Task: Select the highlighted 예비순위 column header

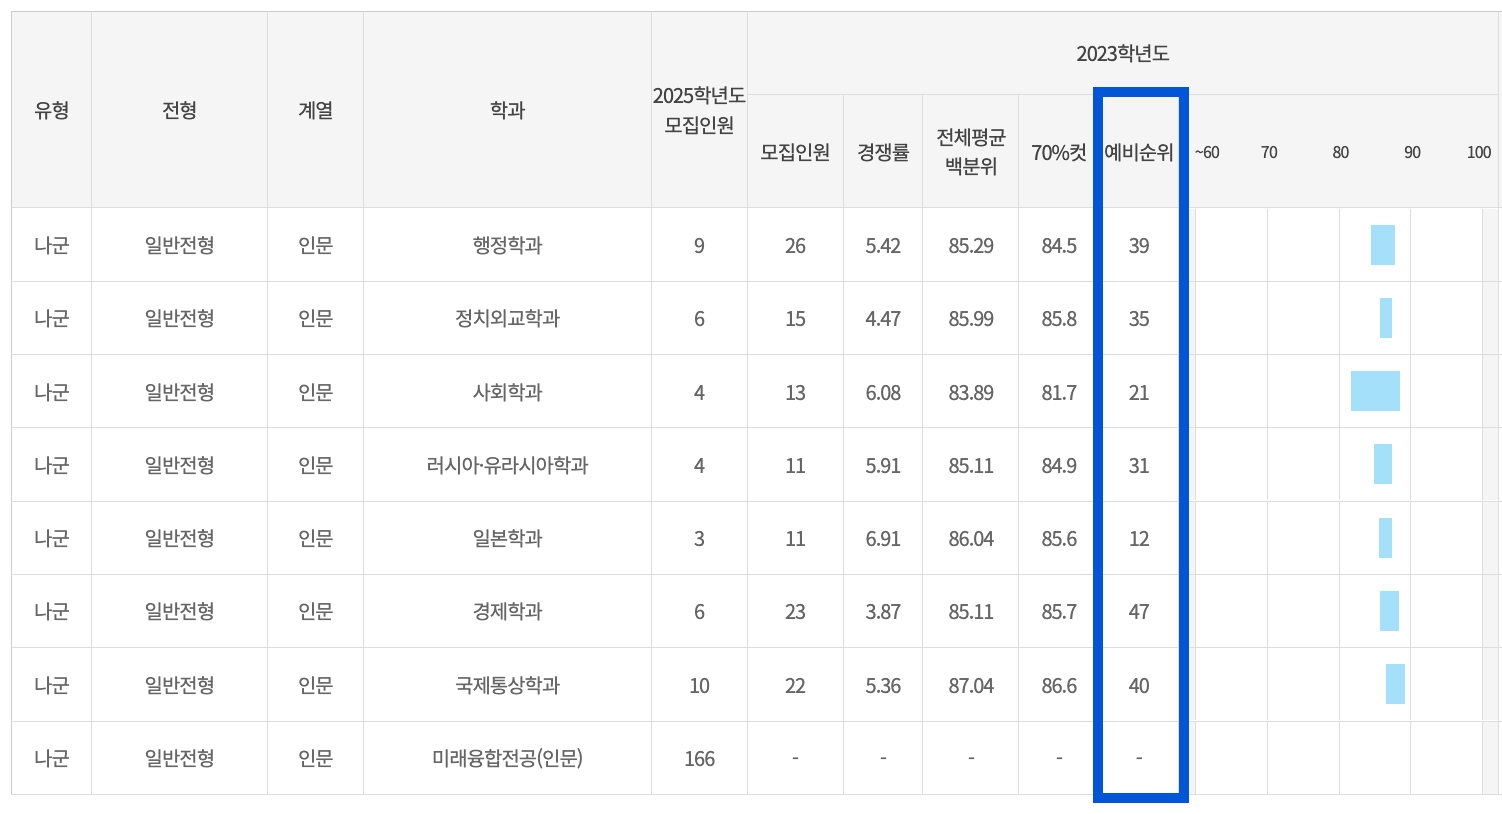Action: click(x=1139, y=153)
